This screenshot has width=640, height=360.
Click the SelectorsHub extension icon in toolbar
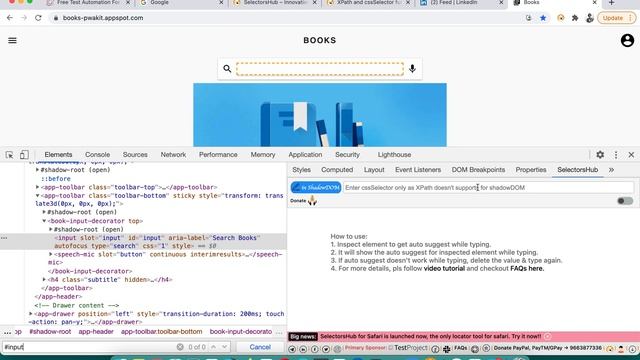click(561, 18)
